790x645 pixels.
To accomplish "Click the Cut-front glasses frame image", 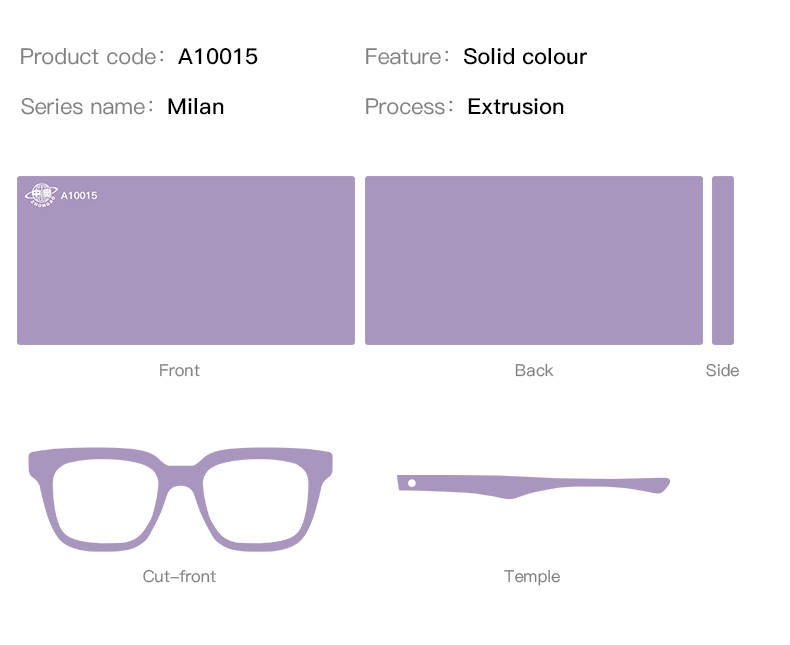I will 180,499.
